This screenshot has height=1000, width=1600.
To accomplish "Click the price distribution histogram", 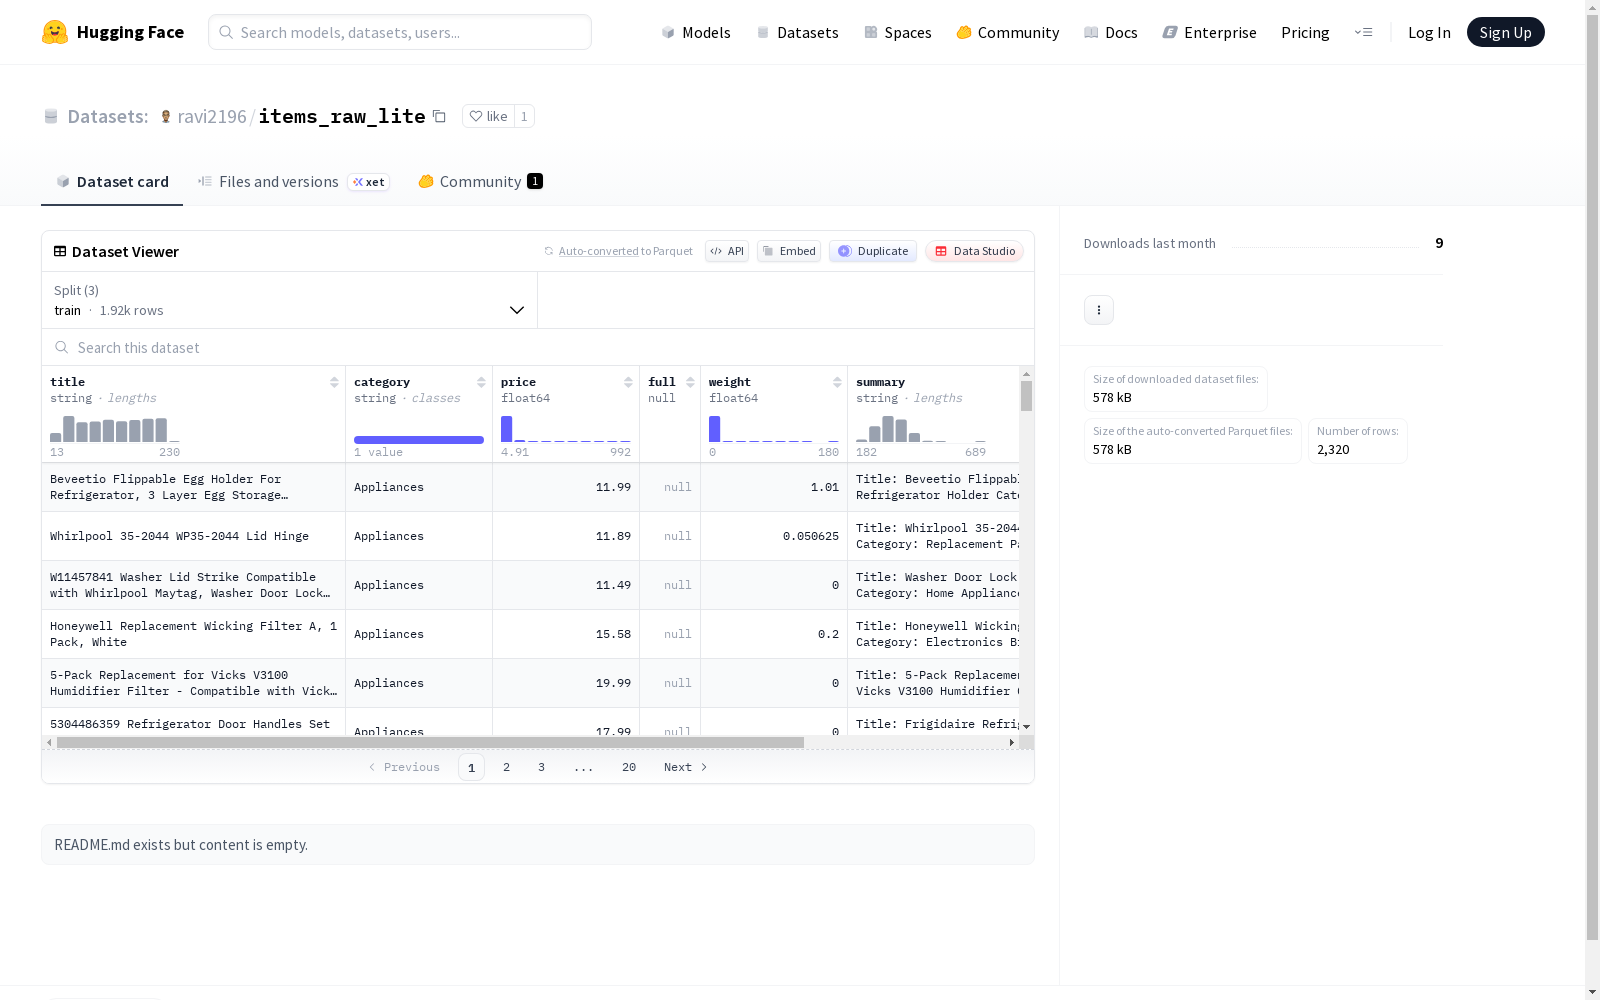I will click(x=566, y=429).
